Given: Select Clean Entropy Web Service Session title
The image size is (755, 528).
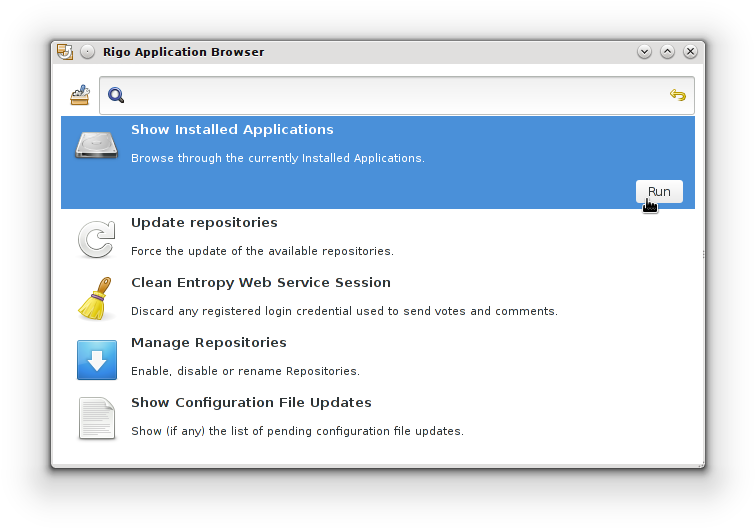Looking at the screenshot, I should click(x=260, y=283).
